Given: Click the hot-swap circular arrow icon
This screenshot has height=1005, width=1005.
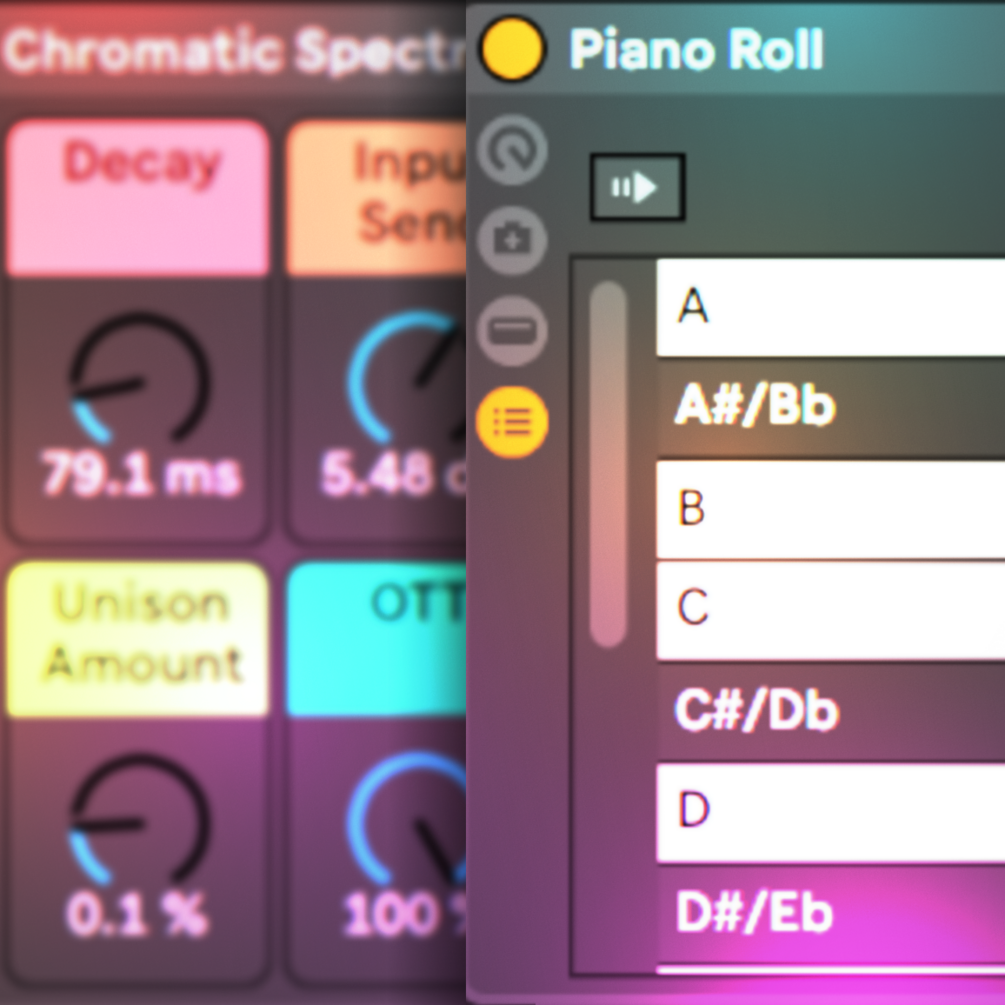Looking at the screenshot, I should 512,151.
